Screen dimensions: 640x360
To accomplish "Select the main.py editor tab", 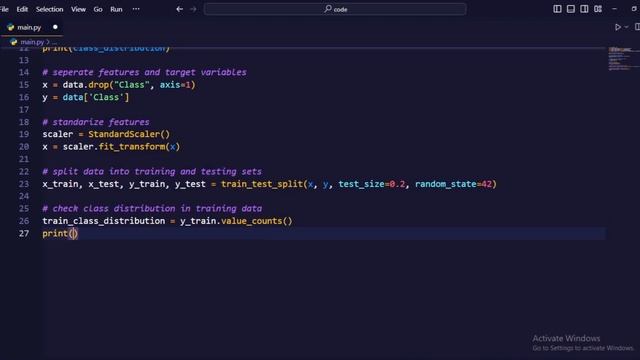I will coord(31,27).
